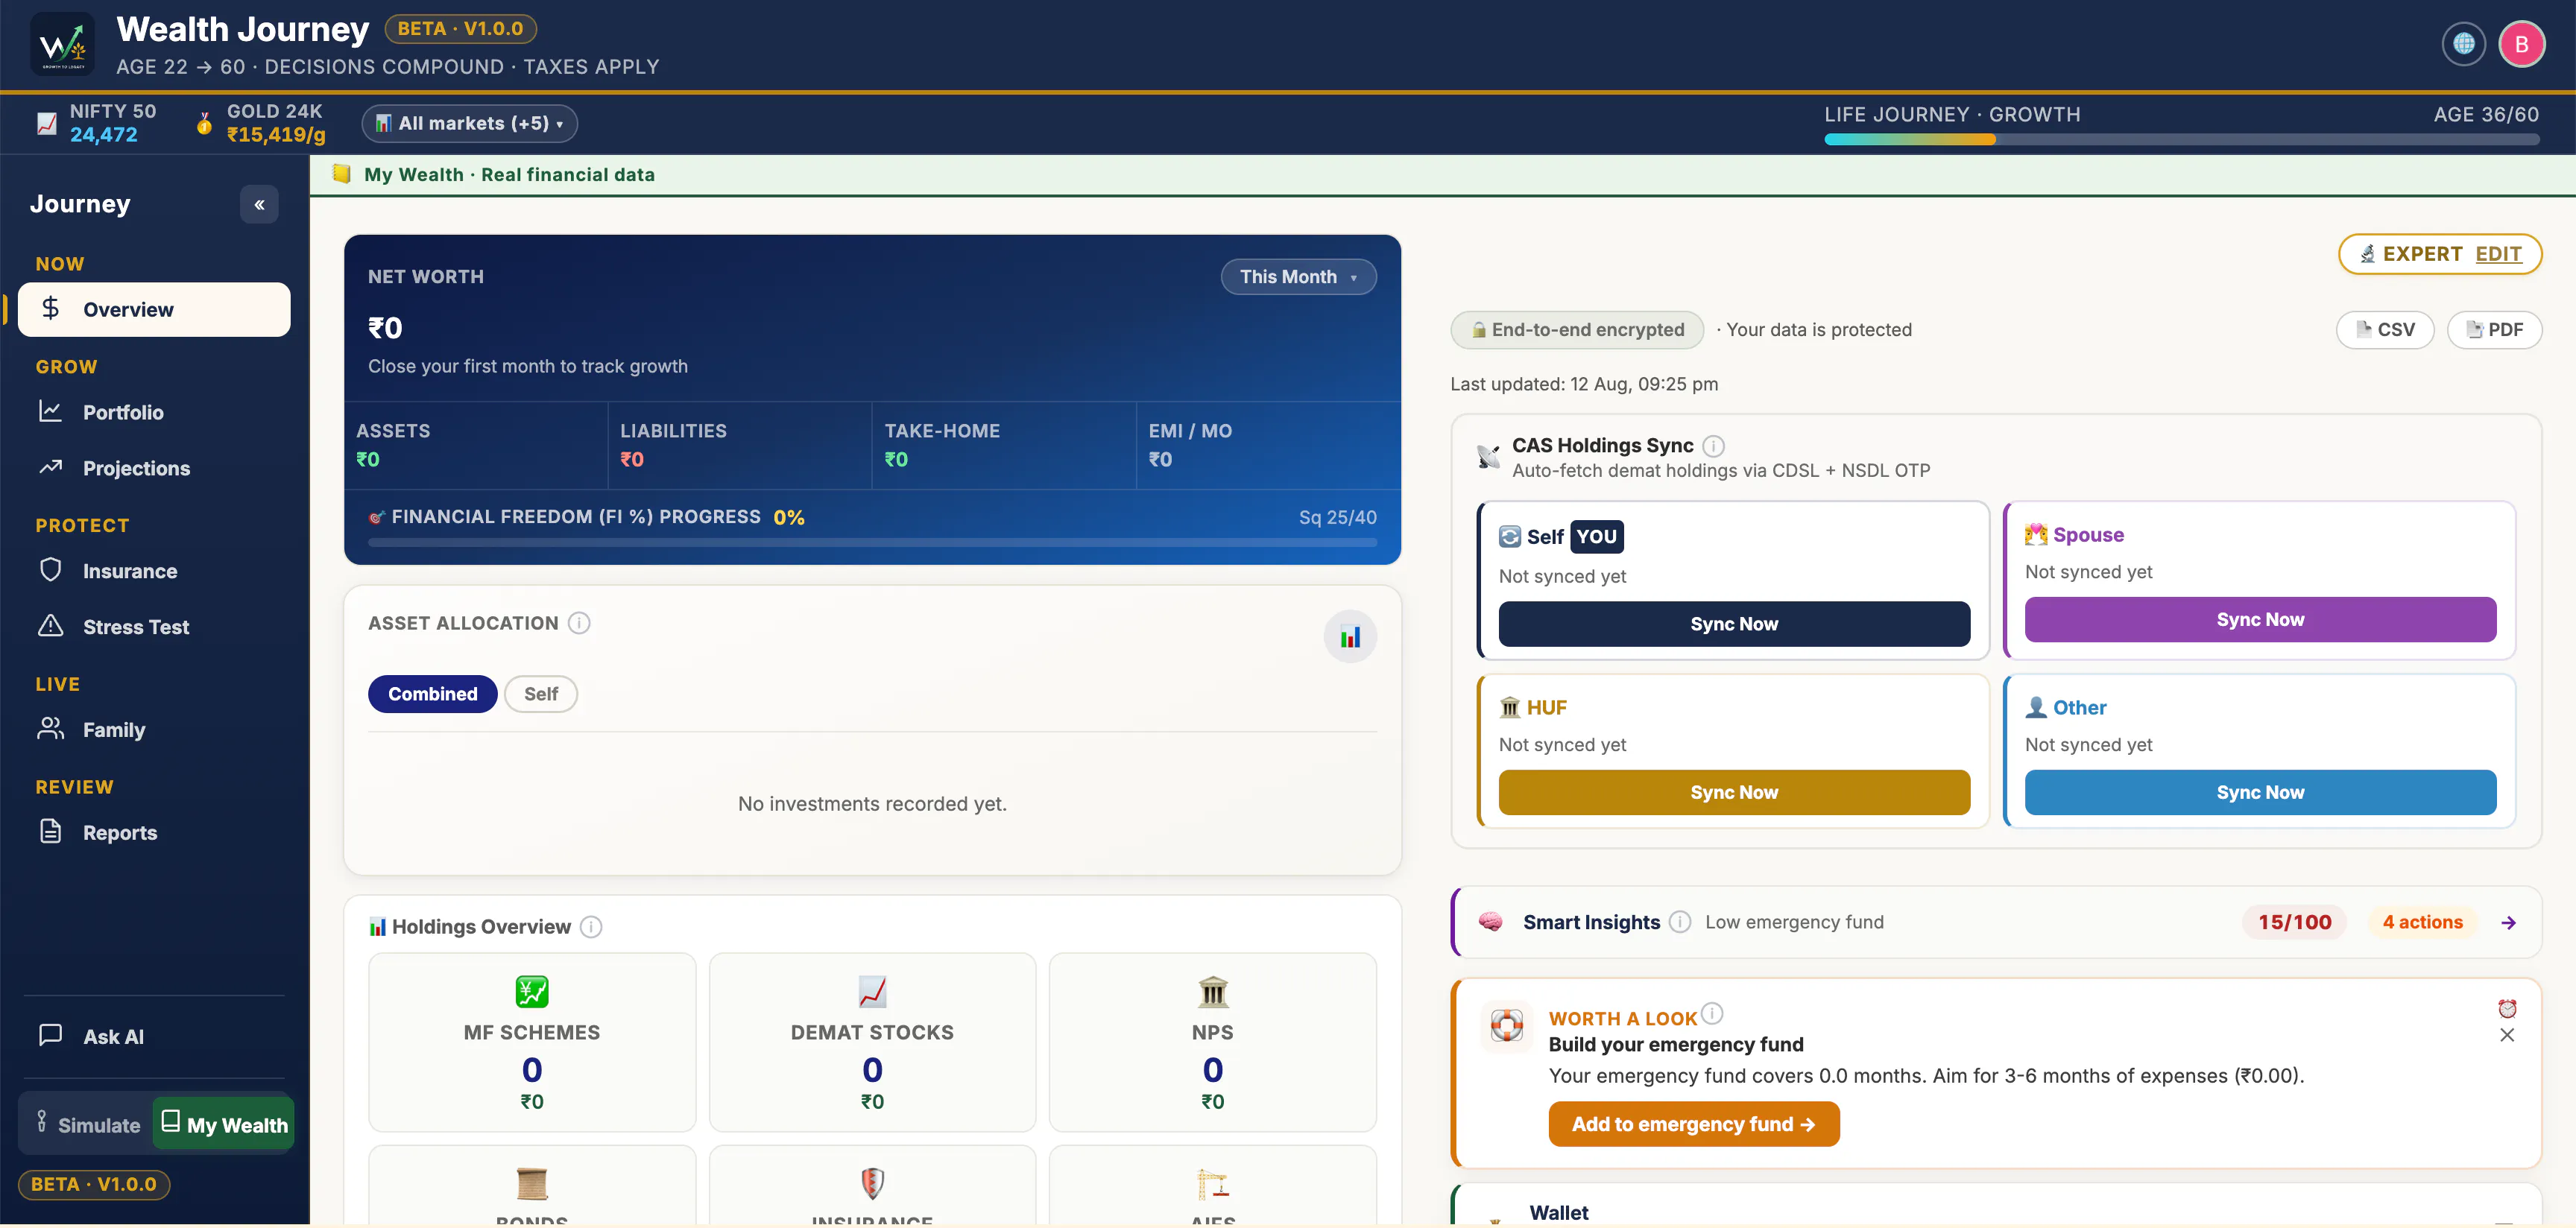
Task: Click the Smart Insights brain icon
Action: click(x=1491, y=922)
